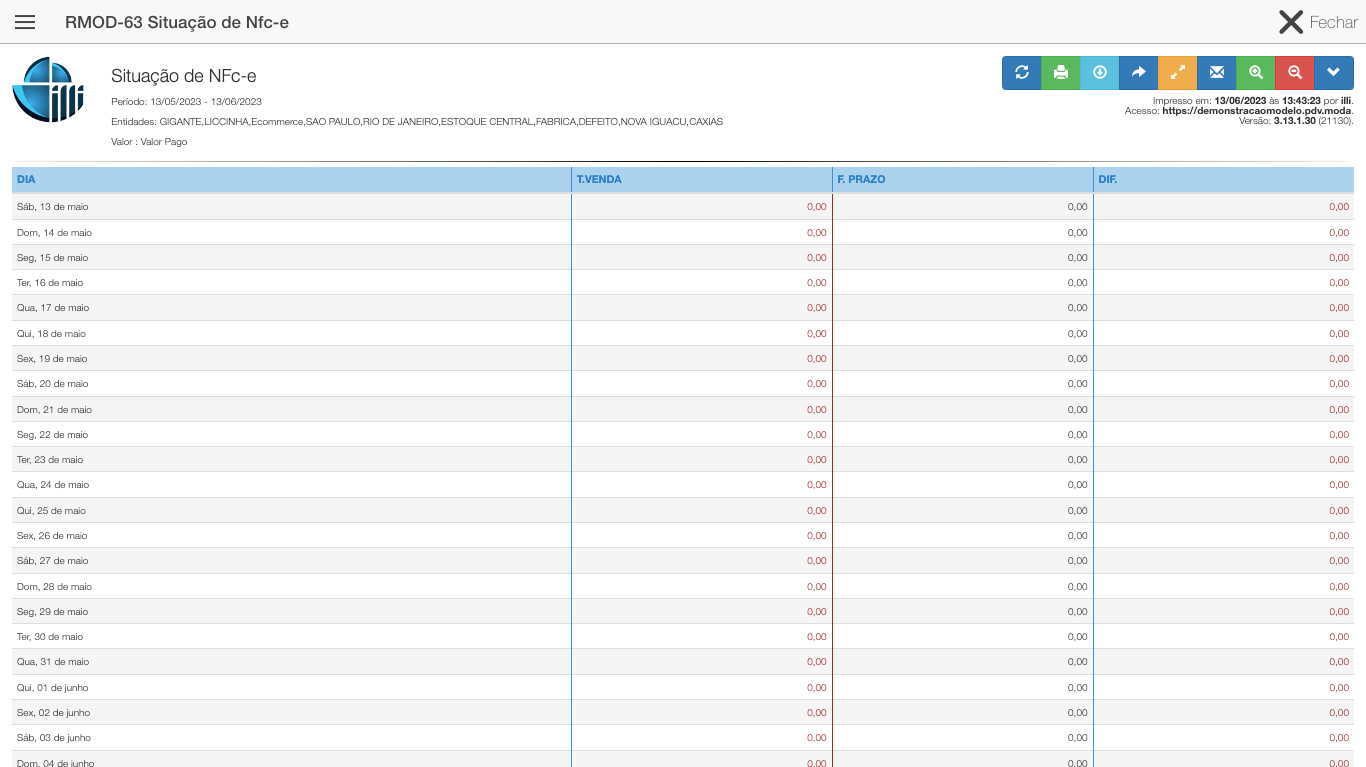
Task: Close the report using Fechar
Action: 1317,22
